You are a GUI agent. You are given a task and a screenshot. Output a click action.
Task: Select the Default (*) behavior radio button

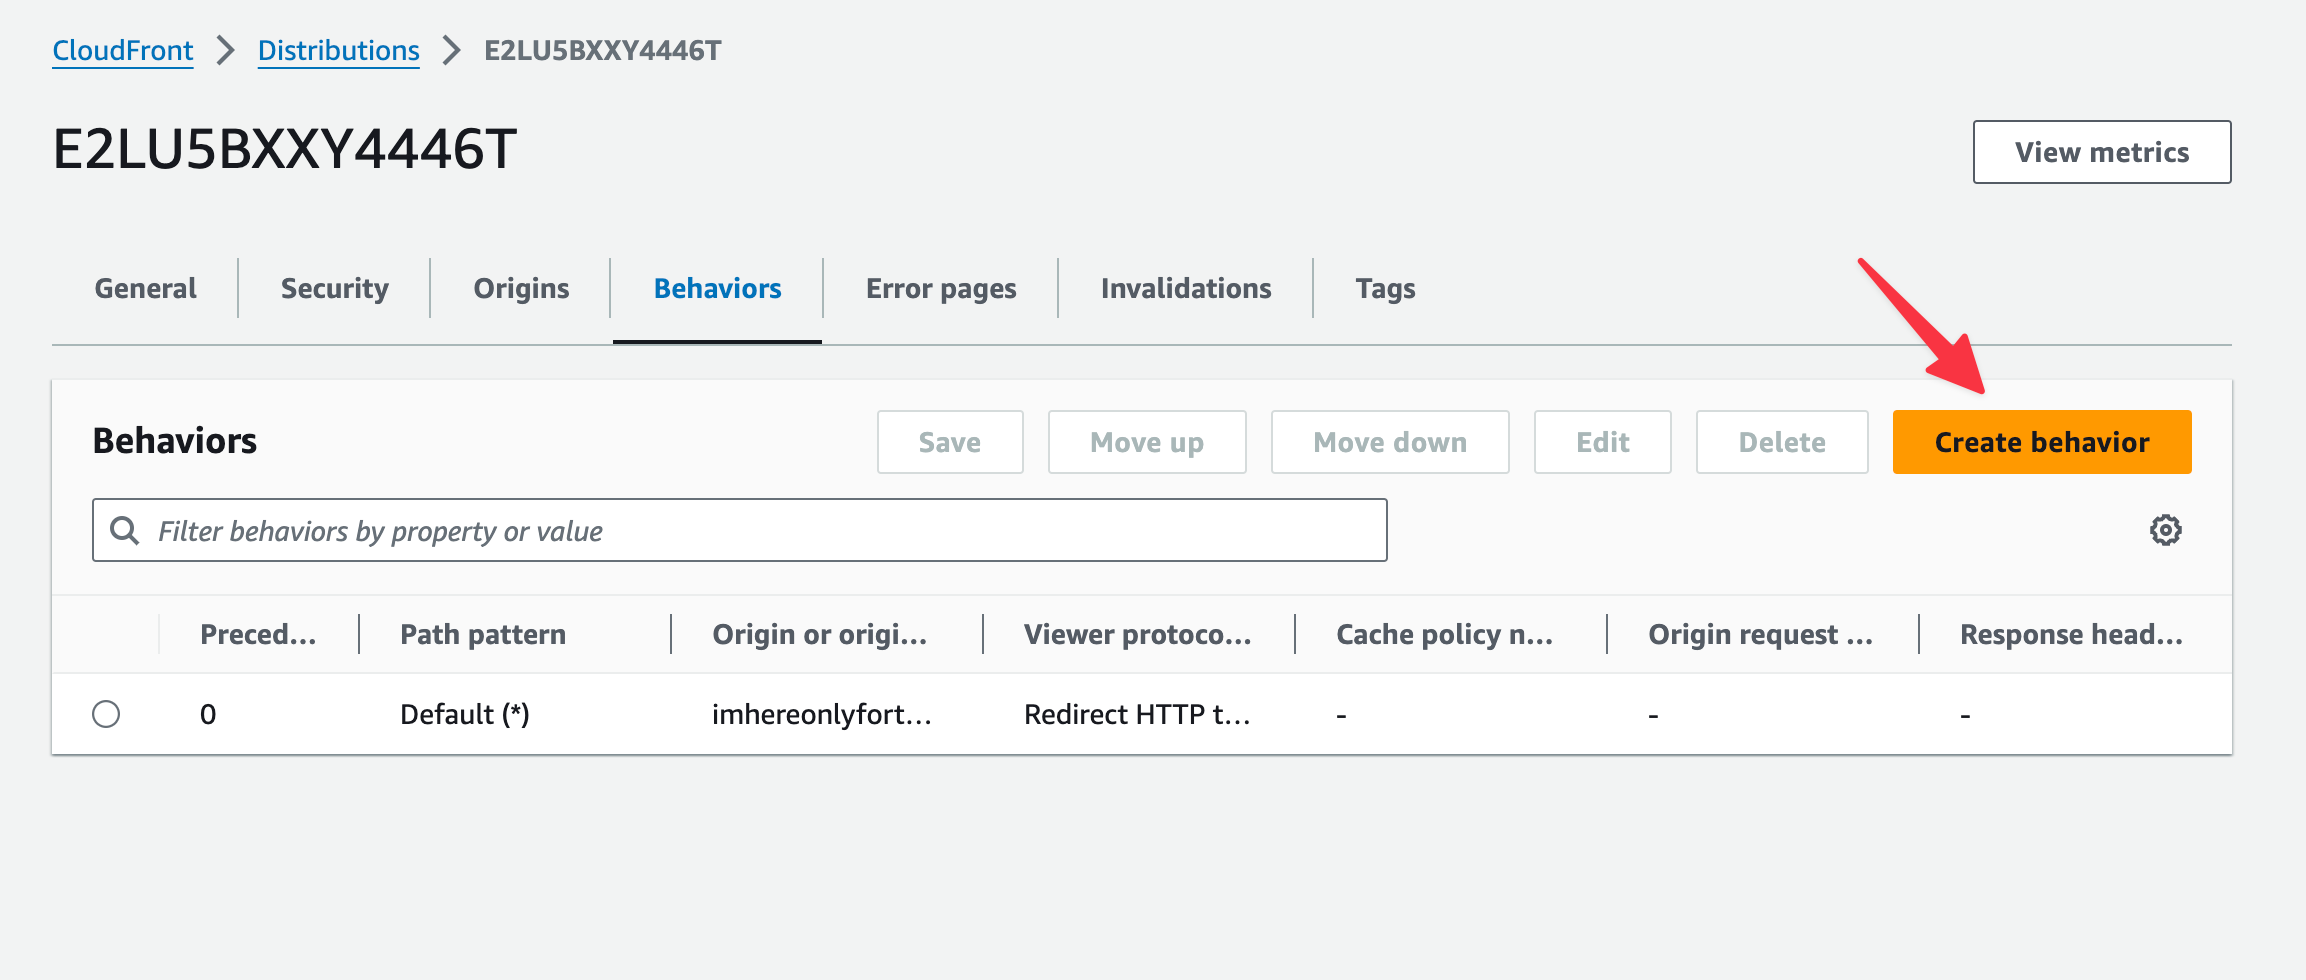click(106, 714)
